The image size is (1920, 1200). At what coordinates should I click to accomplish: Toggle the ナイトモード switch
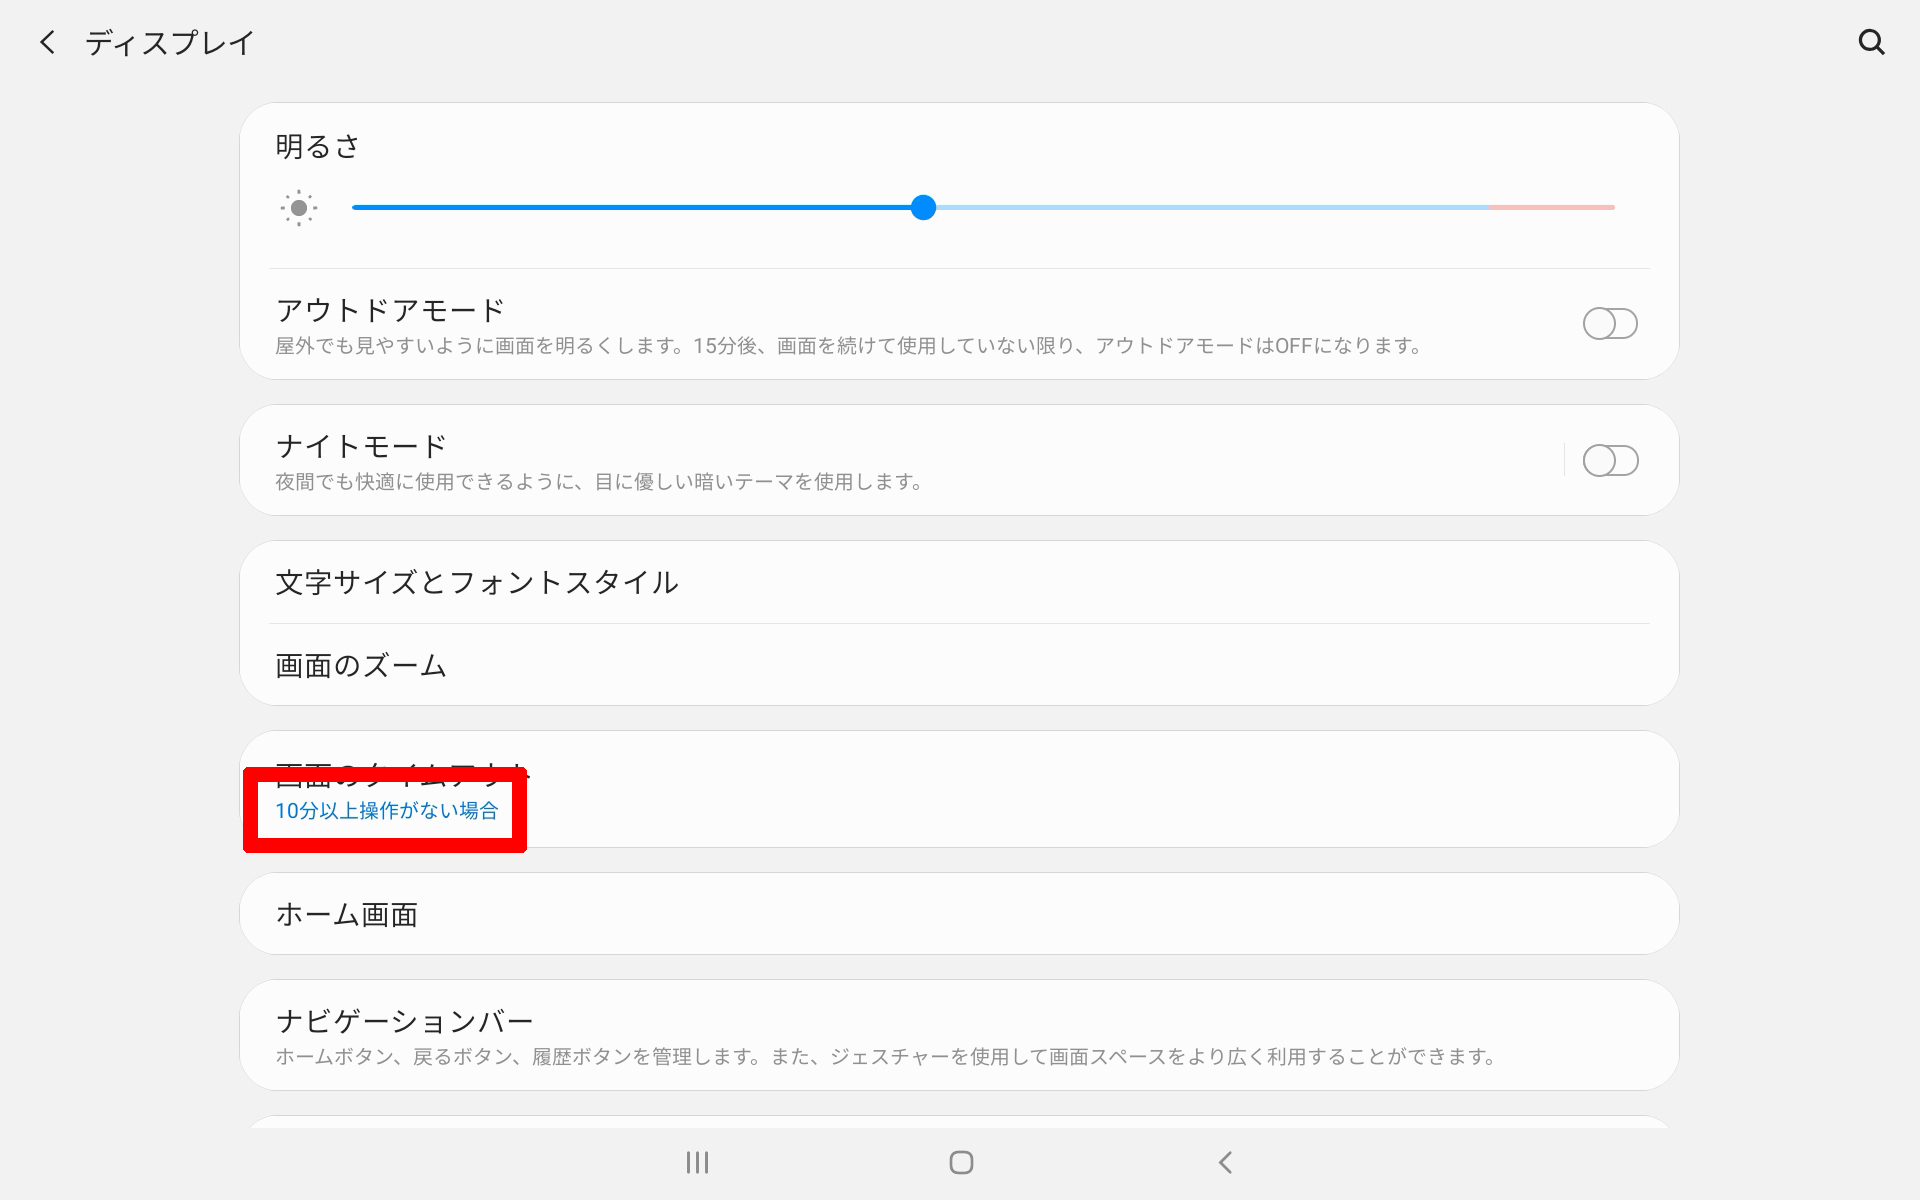coord(1610,461)
